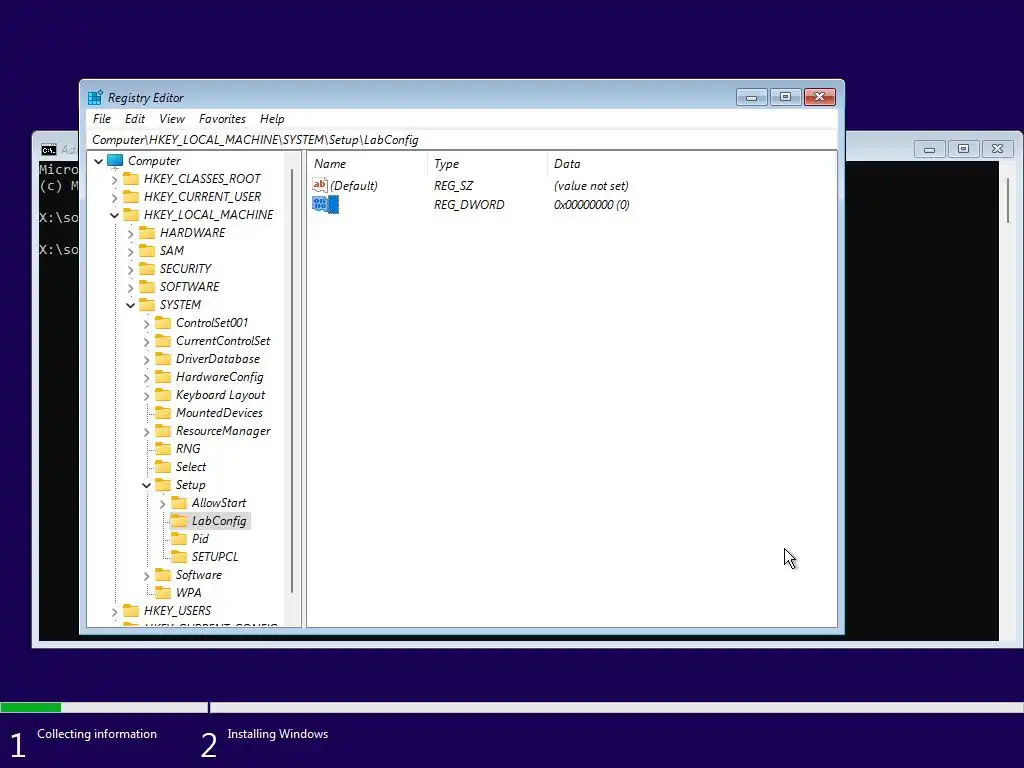Select the AllowStart folder icon
Screen dimensions: 1024x768
coord(179,503)
